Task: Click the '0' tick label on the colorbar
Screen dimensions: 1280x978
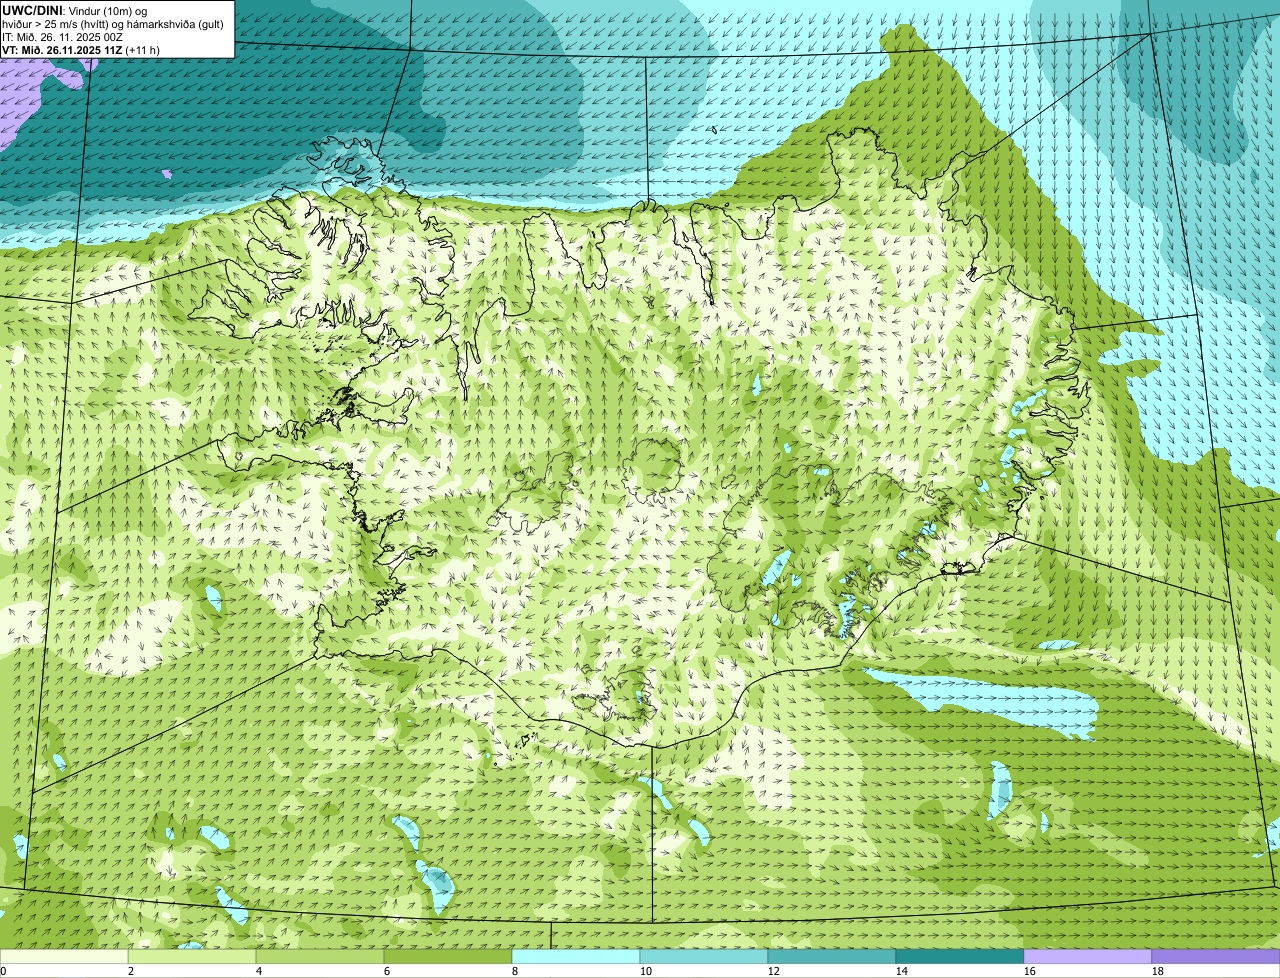Action: click(3, 971)
